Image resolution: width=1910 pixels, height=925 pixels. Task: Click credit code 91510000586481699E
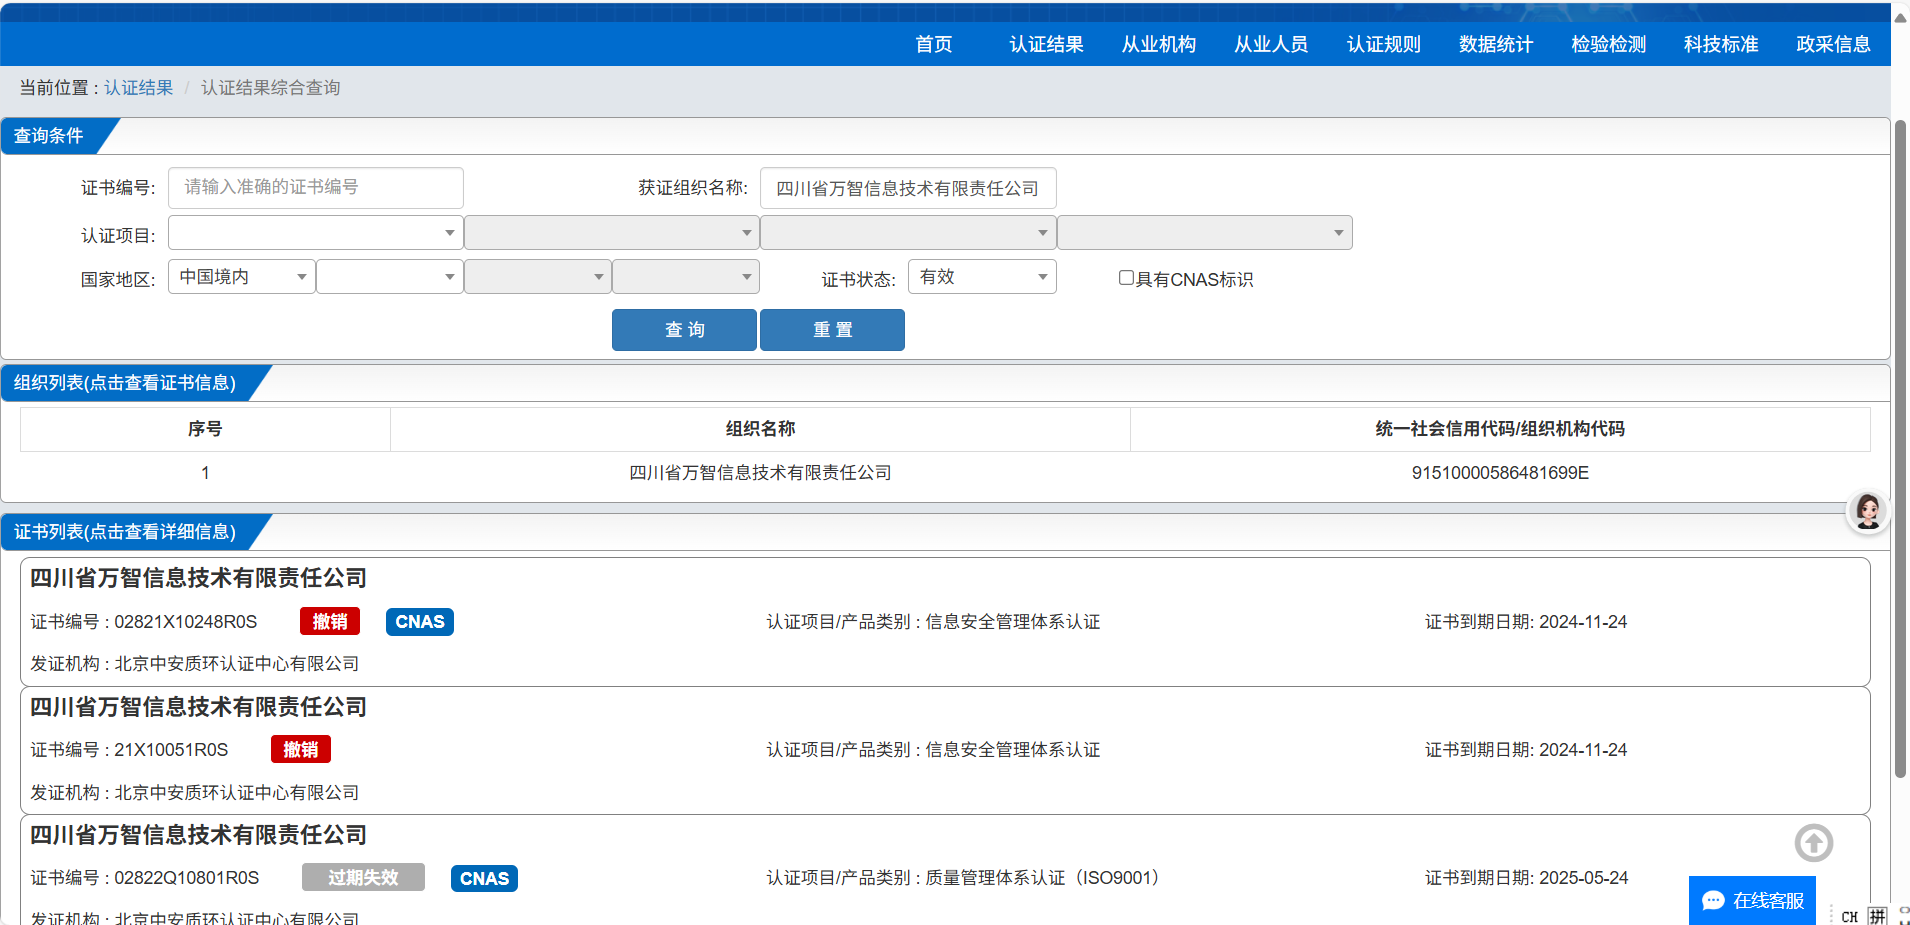pos(1500,472)
